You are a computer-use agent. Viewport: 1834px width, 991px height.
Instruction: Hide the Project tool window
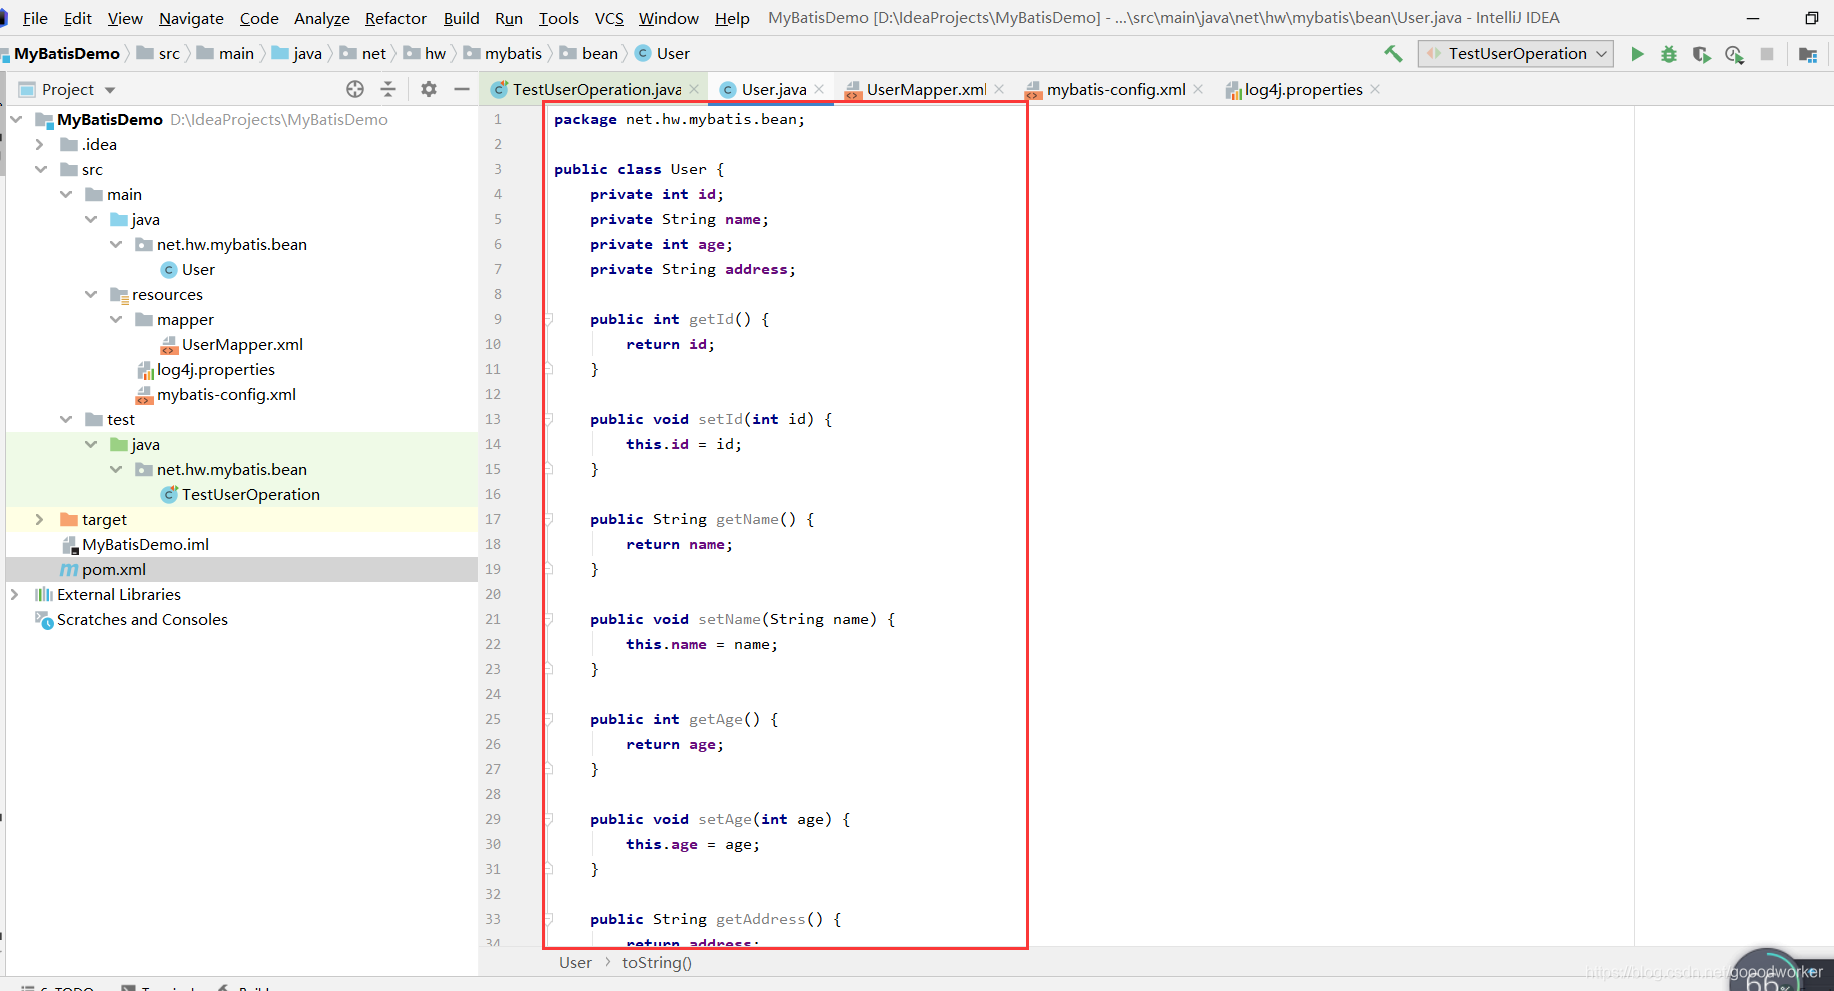tap(462, 89)
